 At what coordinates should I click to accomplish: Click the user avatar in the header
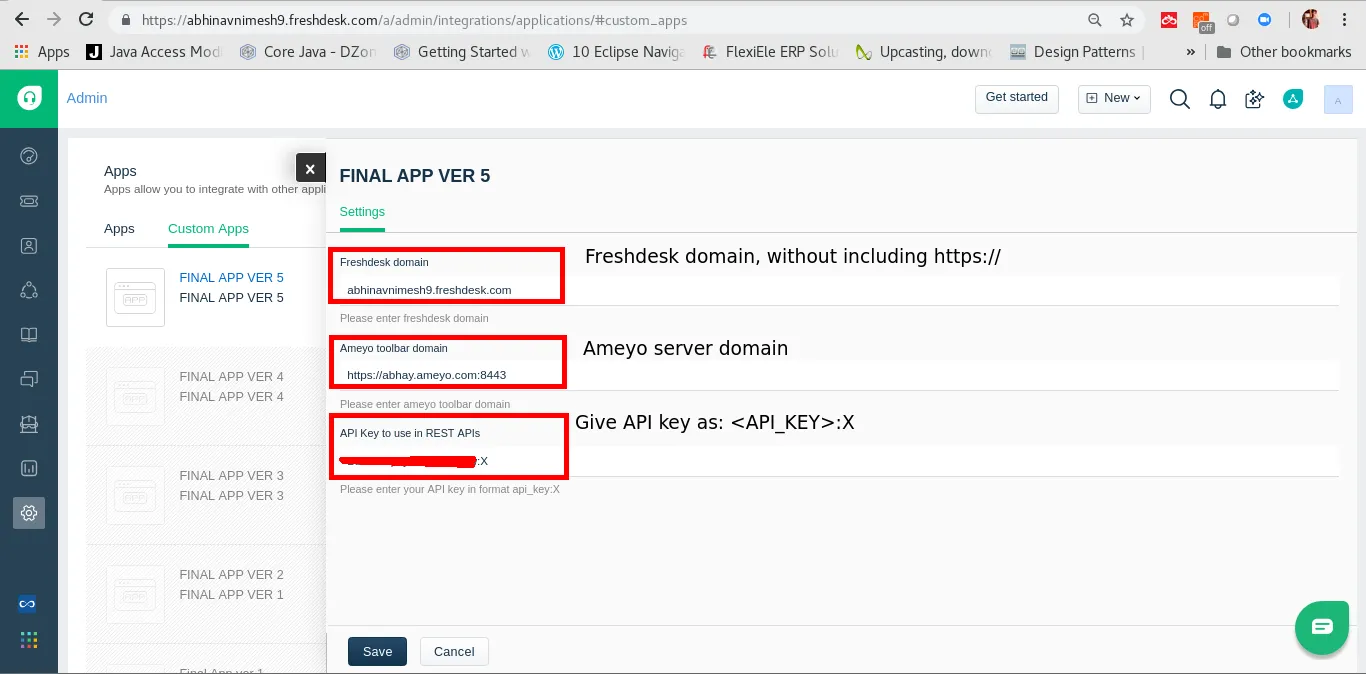click(x=1338, y=99)
